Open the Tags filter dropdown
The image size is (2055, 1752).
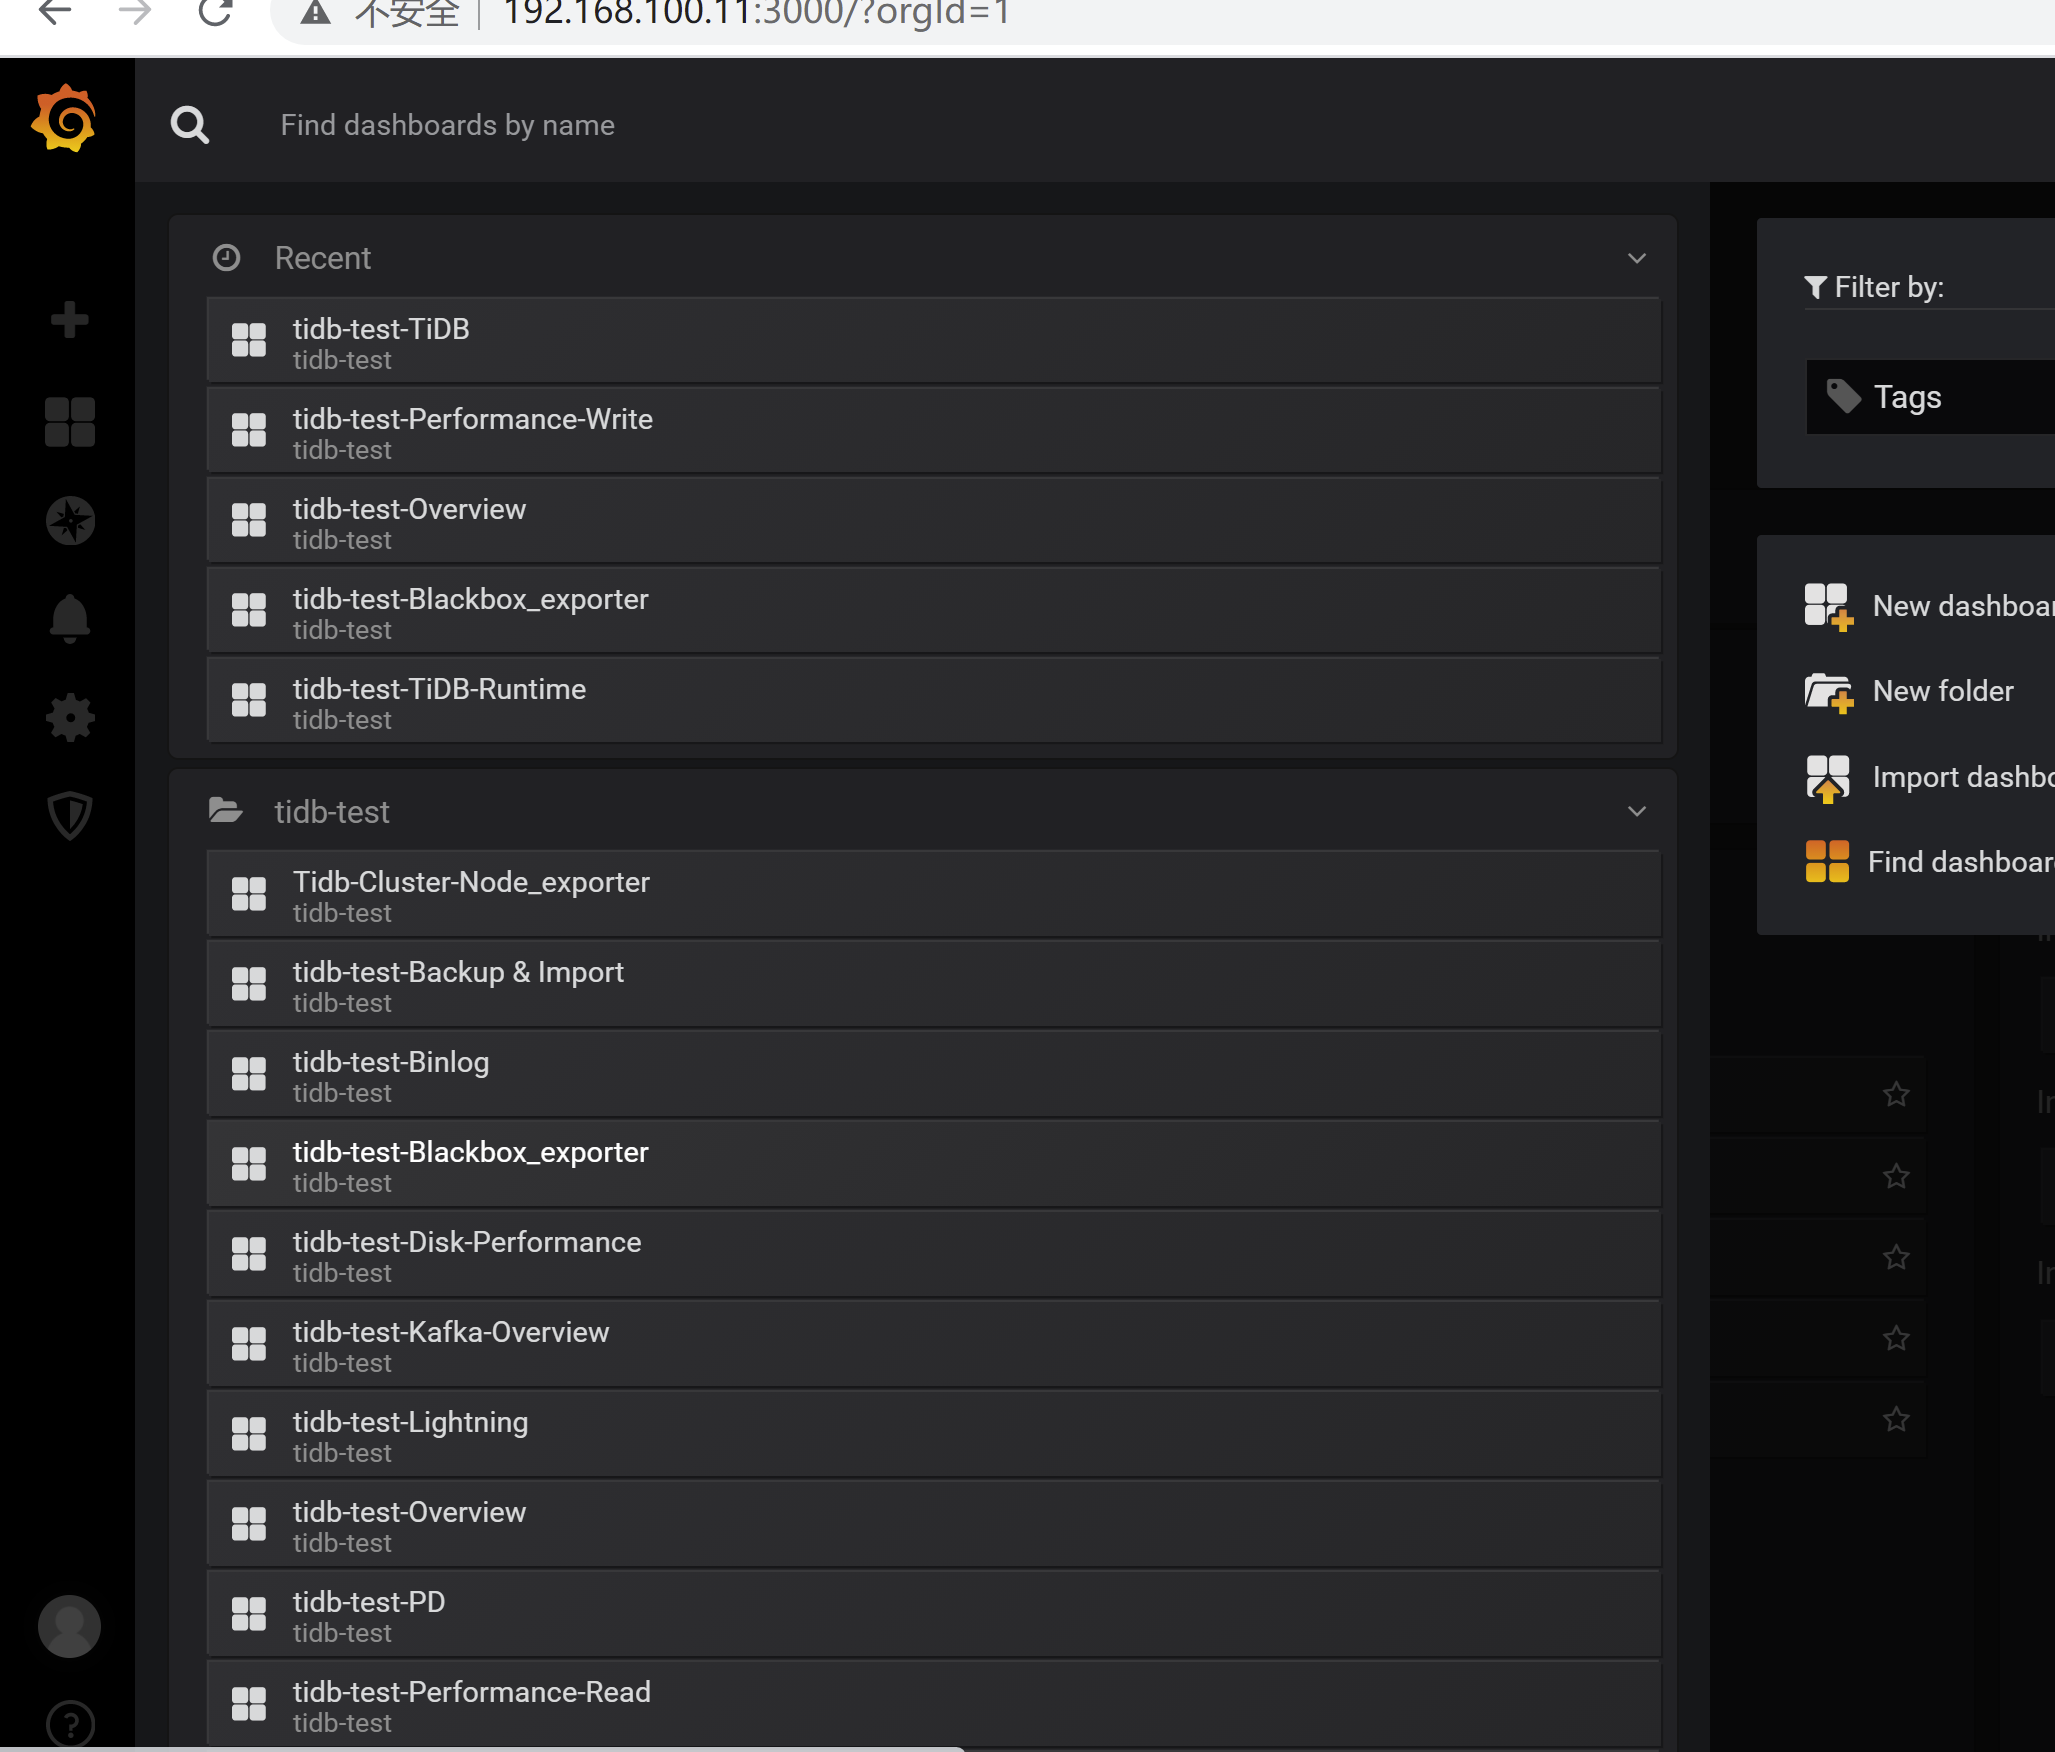pyautogui.click(x=1930, y=397)
